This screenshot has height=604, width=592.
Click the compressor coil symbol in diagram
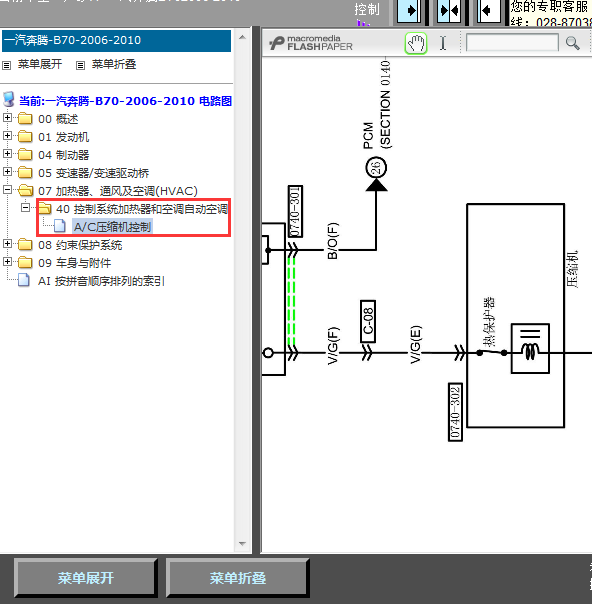(530, 348)
